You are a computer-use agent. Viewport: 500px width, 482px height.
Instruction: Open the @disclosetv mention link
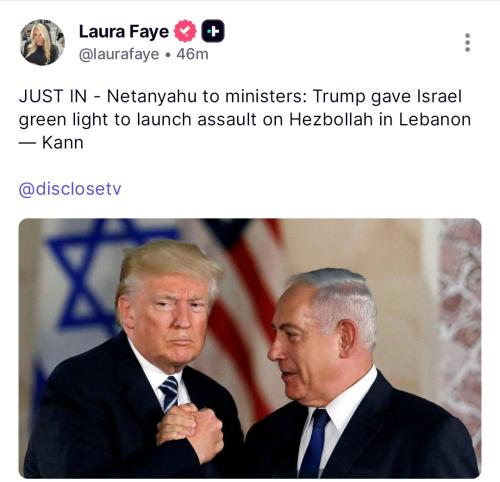point(70,189)
